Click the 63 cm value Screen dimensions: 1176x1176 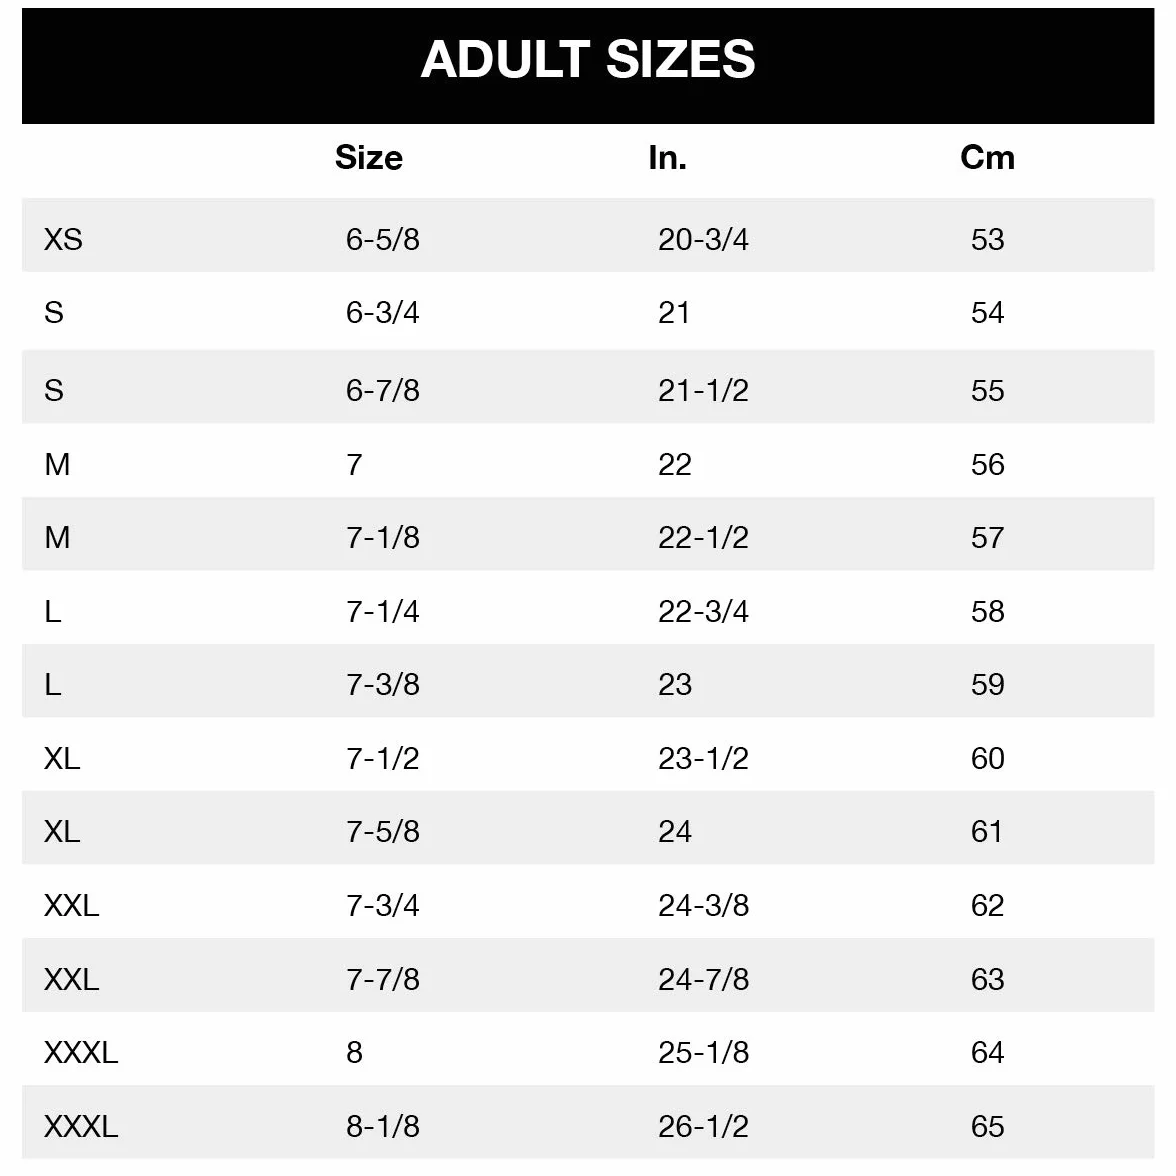pyautogui.click(x=987, y=979)
